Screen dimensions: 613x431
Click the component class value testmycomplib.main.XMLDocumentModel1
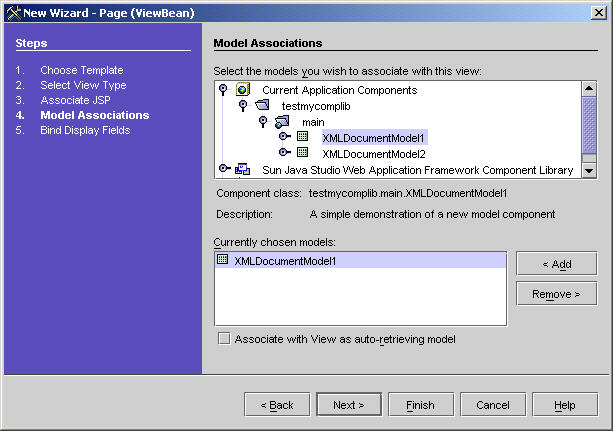click(x=408, y=193)
